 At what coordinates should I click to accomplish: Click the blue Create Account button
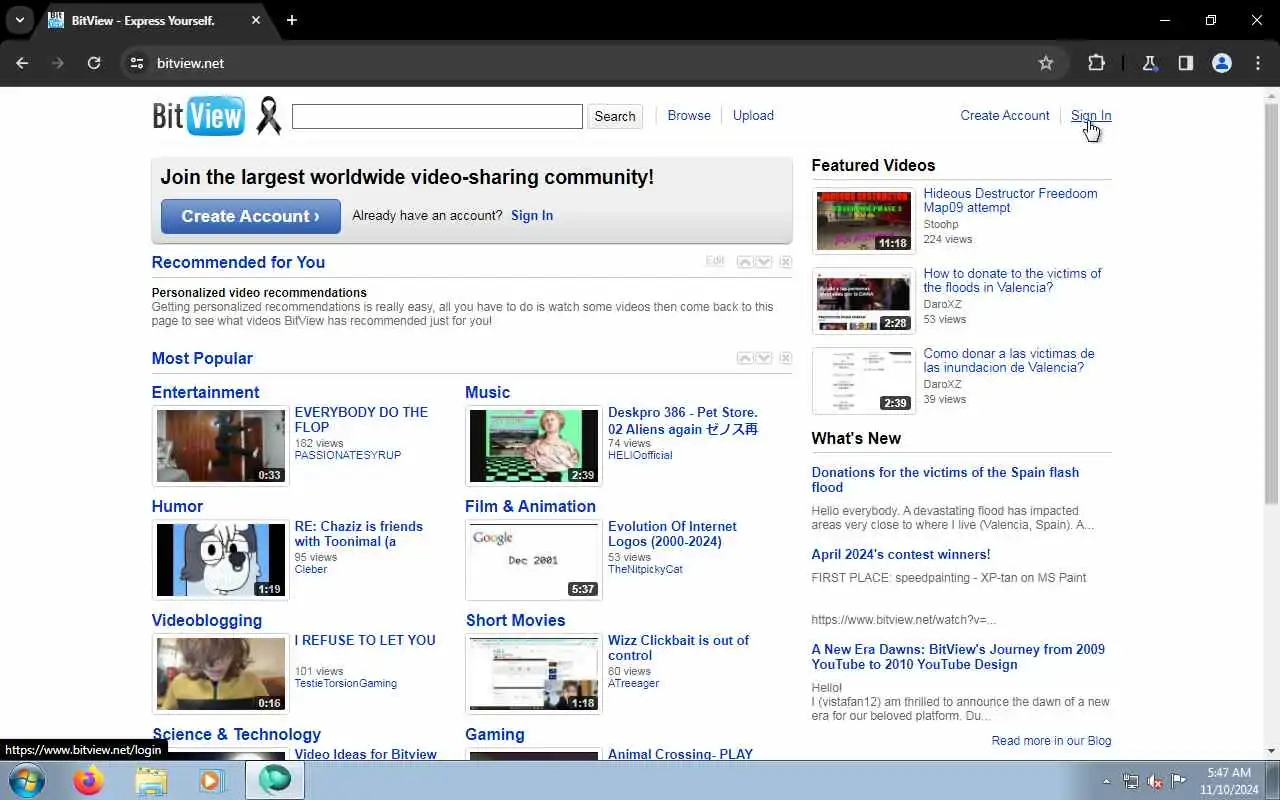[x=251, y=216]
